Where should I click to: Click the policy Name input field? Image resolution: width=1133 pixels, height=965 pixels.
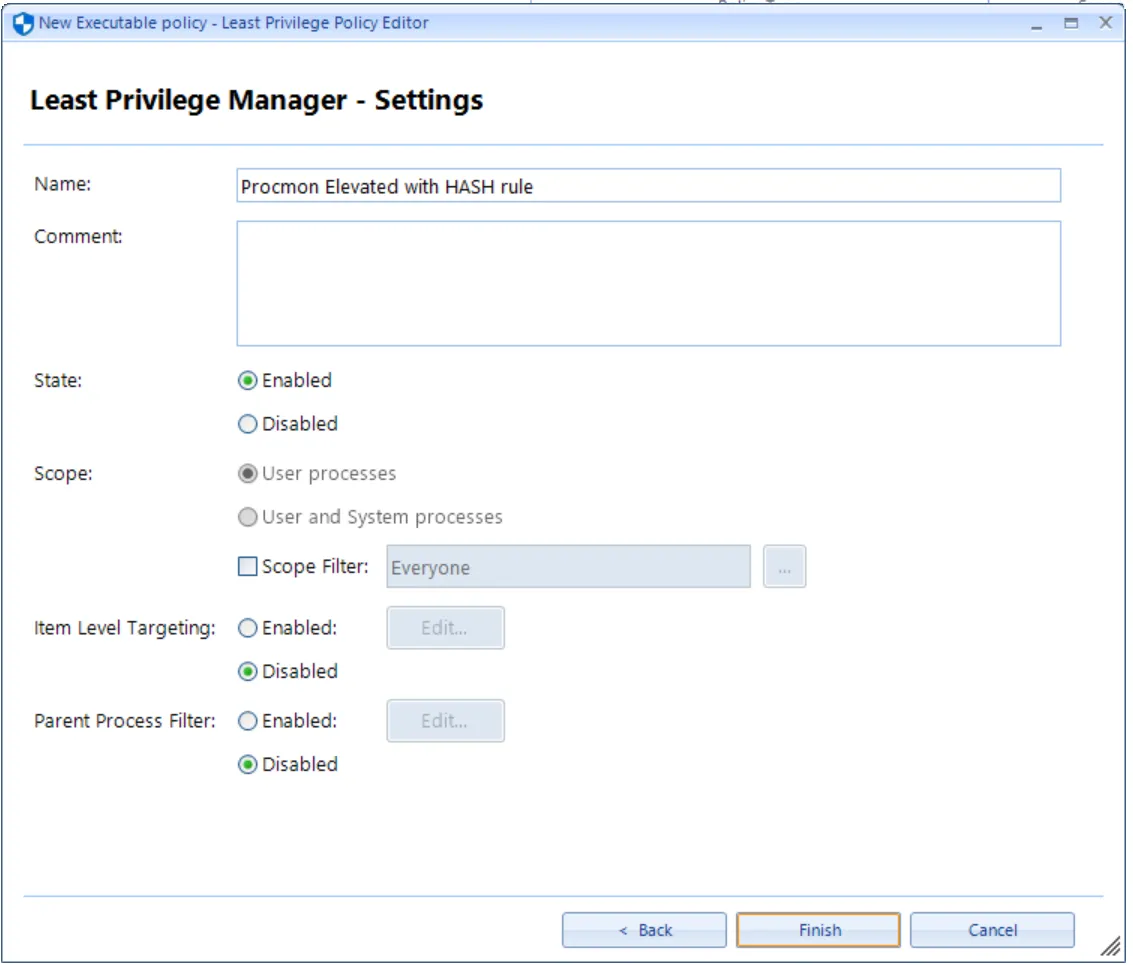pos(648,185)
